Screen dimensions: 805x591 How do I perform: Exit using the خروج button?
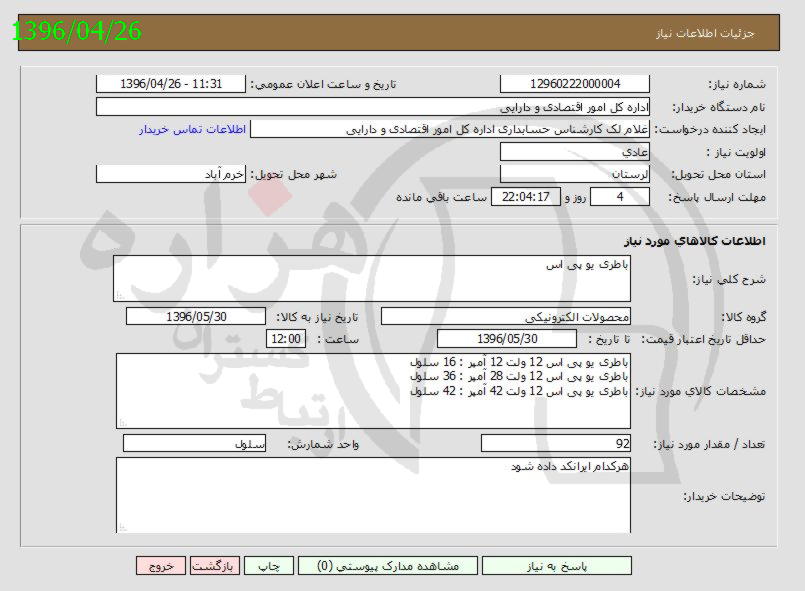161,565
